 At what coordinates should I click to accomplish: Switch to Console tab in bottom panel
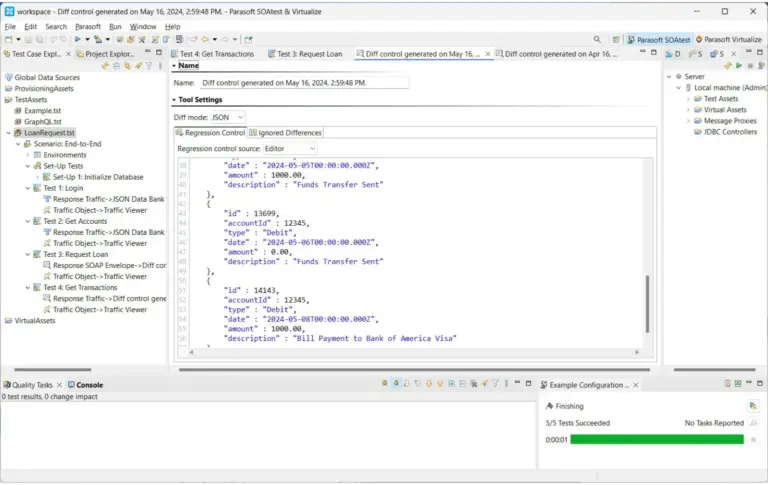pyautogui.click(x=86, y=385)
